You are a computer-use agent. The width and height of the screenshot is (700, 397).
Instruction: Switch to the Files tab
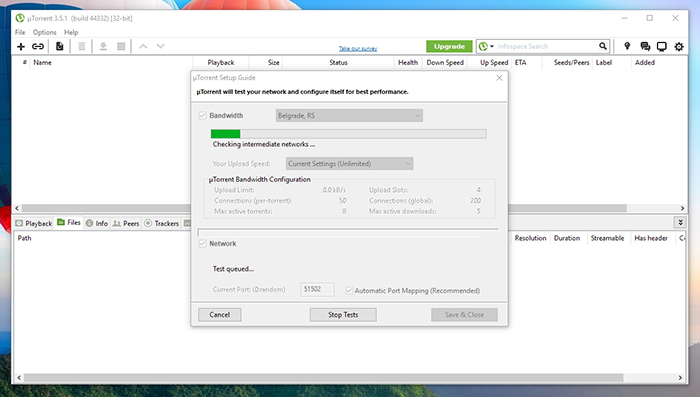[69, 222]
